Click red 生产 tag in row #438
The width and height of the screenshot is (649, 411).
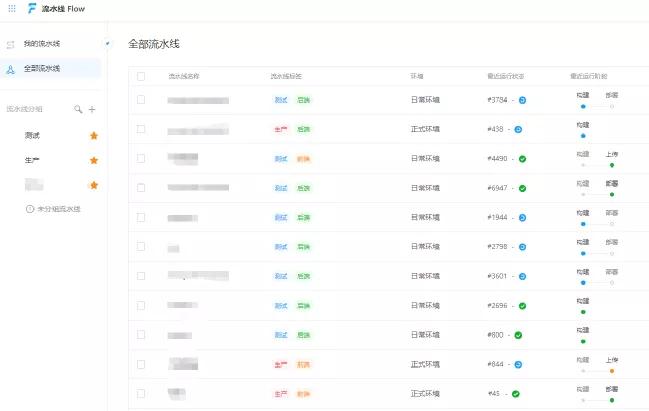coord(281,130)
